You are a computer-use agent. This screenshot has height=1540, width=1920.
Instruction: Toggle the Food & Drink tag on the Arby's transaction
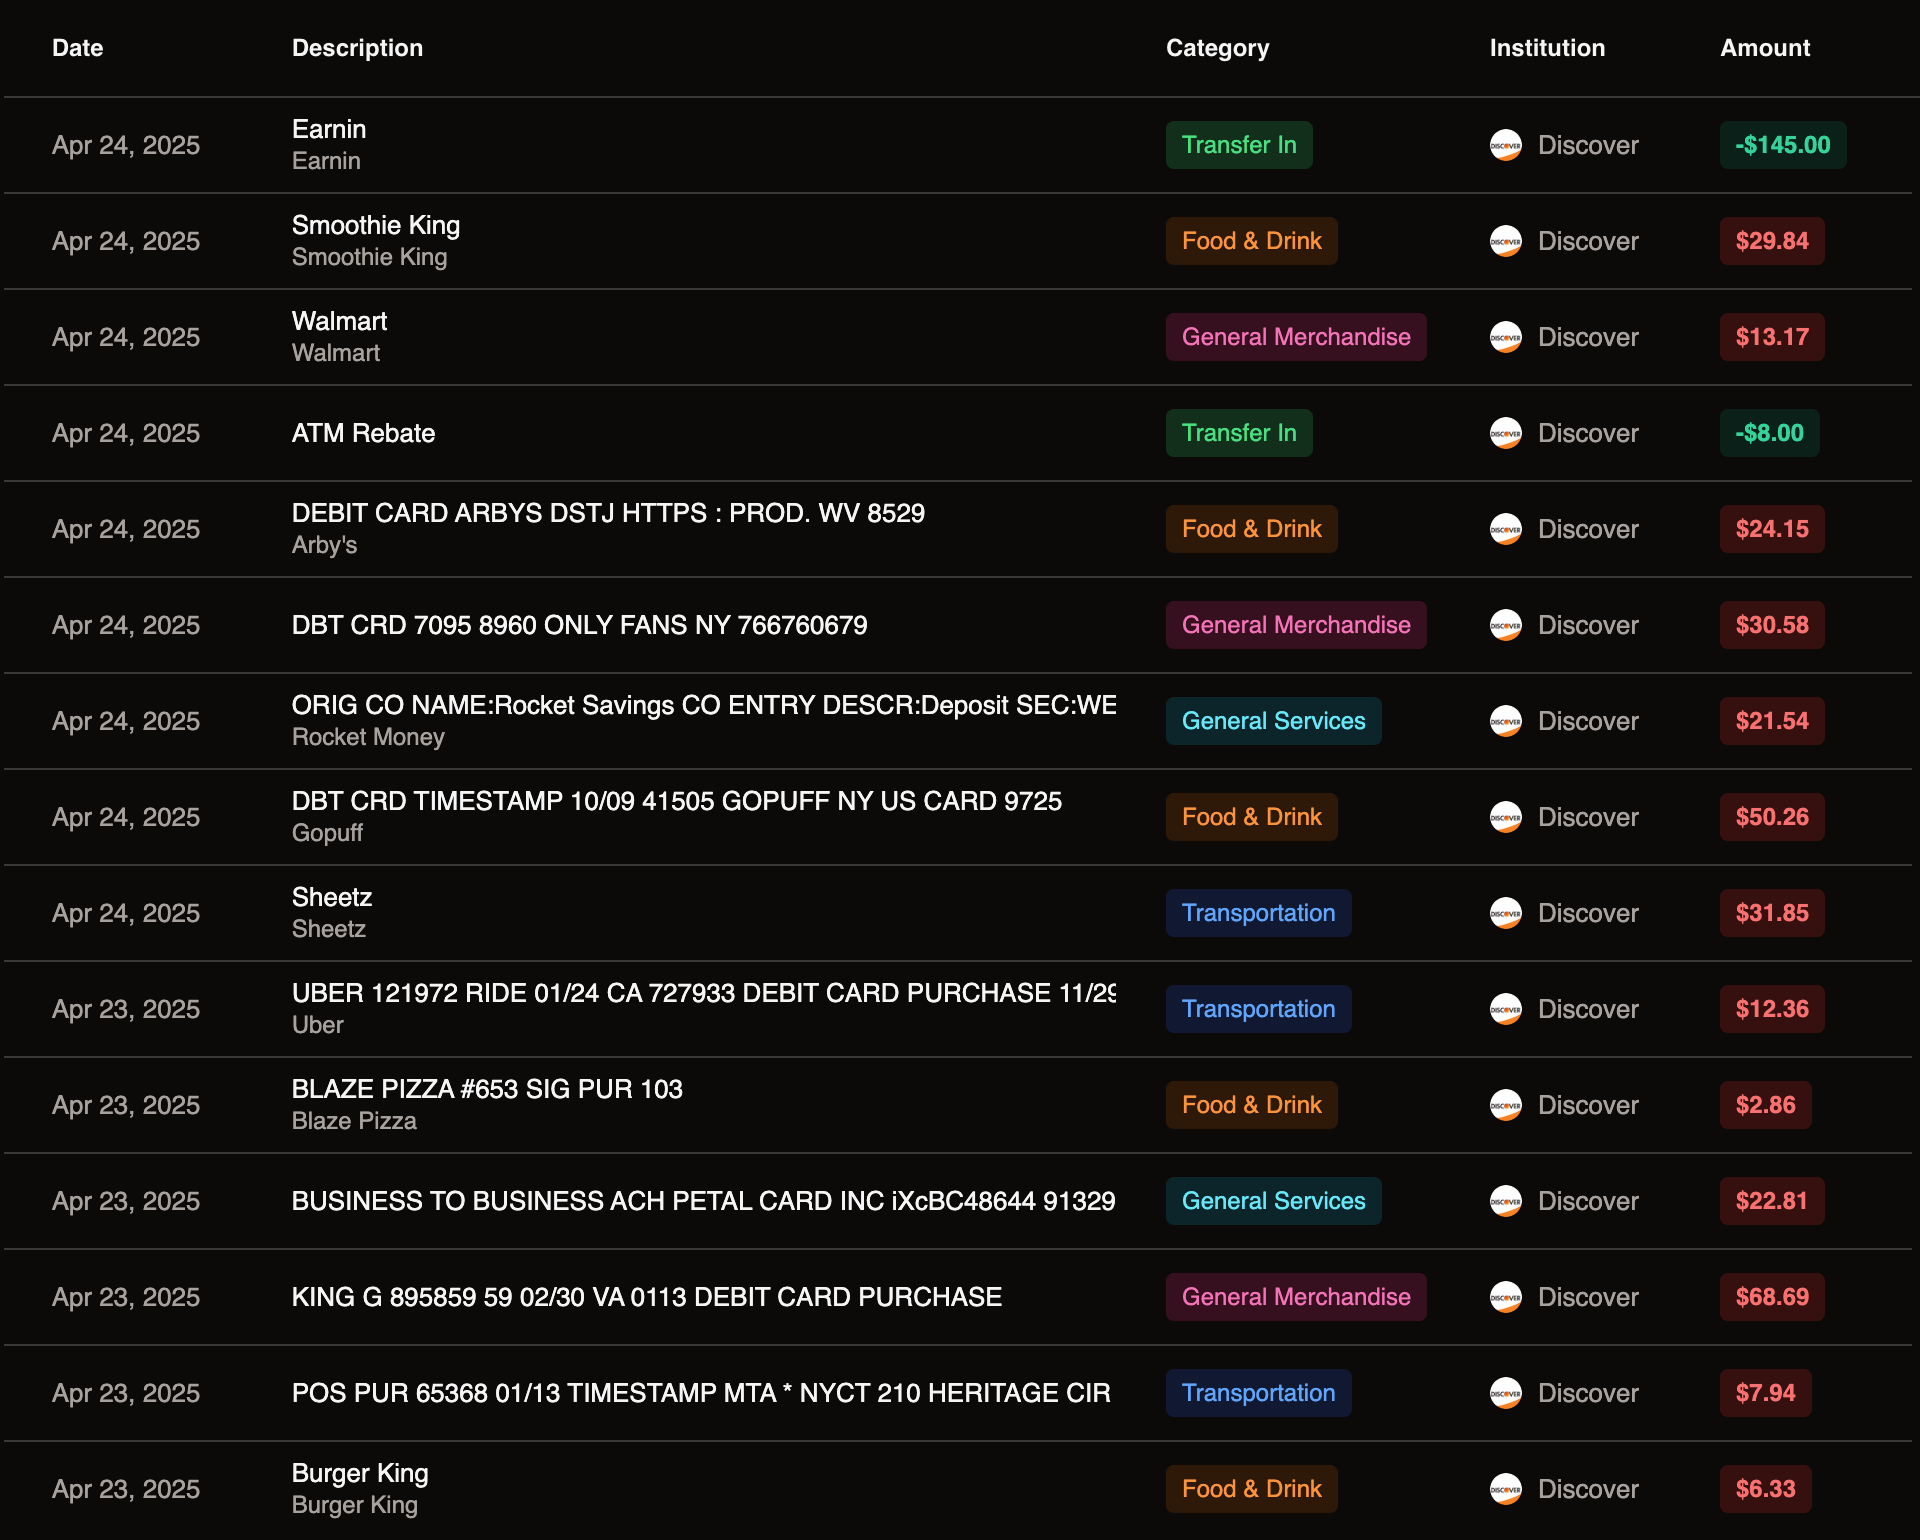click(1251, 529)
